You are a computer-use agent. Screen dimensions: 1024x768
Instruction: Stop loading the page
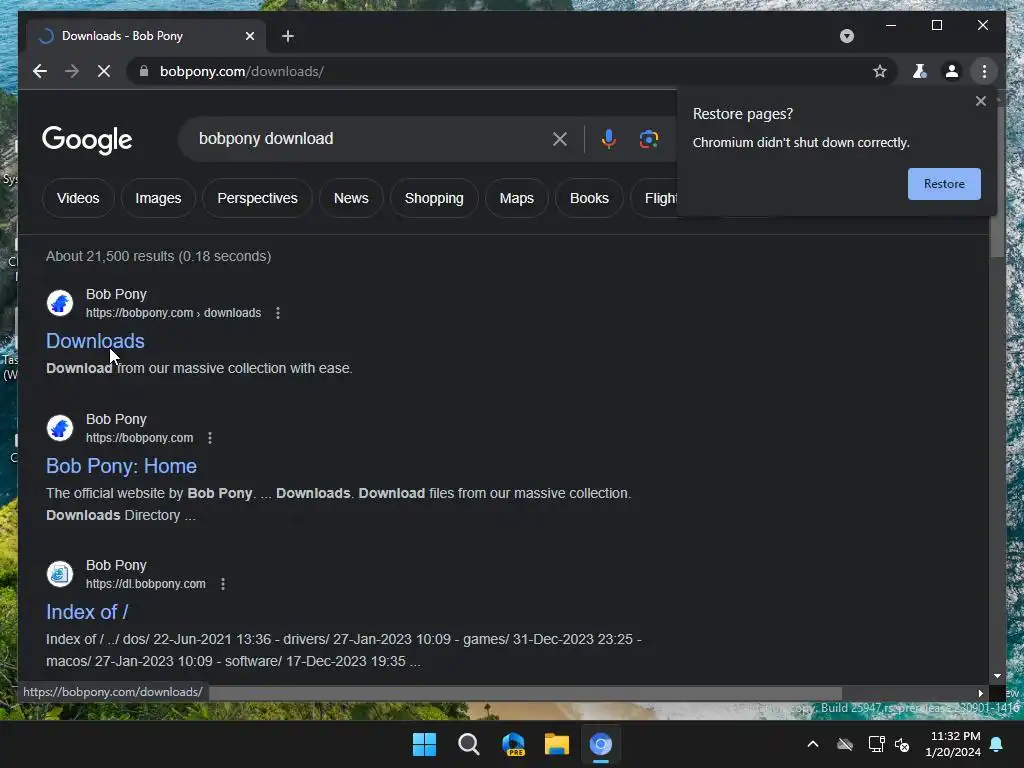tap(104, 71)
